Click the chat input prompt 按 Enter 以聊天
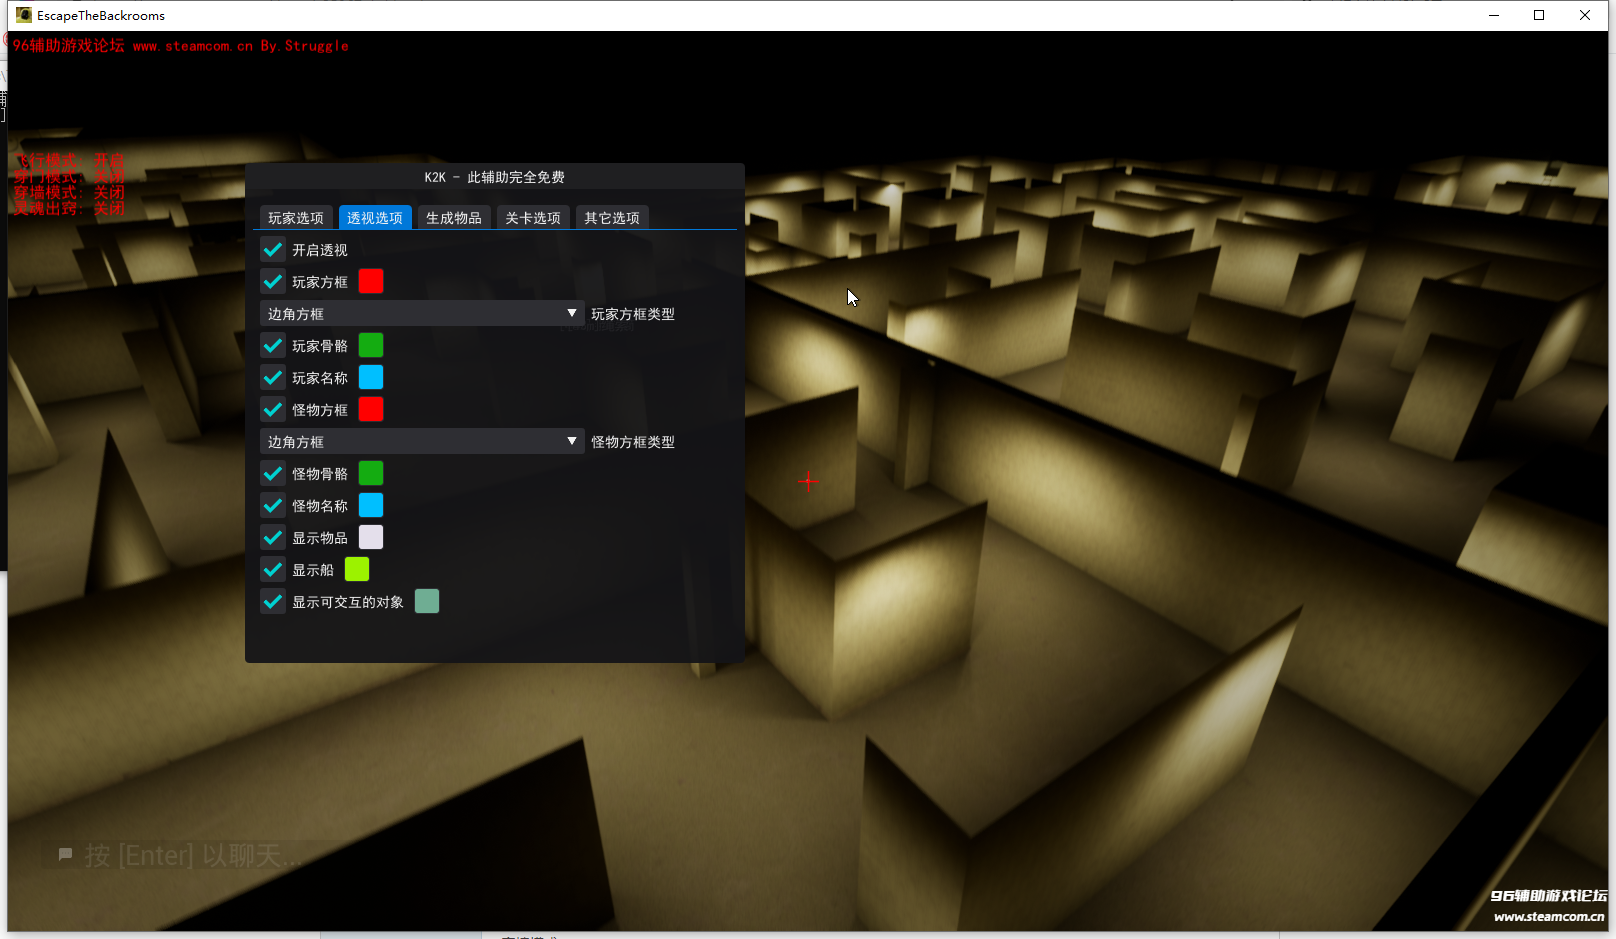Screen dimensions: 1616x939 pos(192,856)
